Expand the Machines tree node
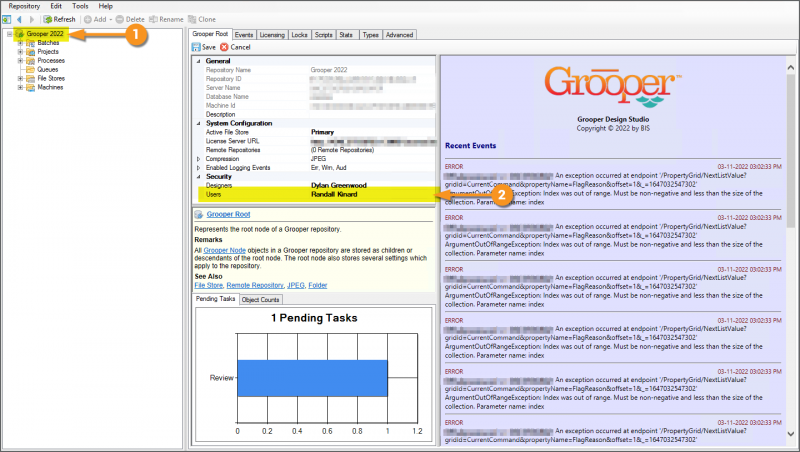The height and width of the screenshot is (452, 800). (20, 87)
